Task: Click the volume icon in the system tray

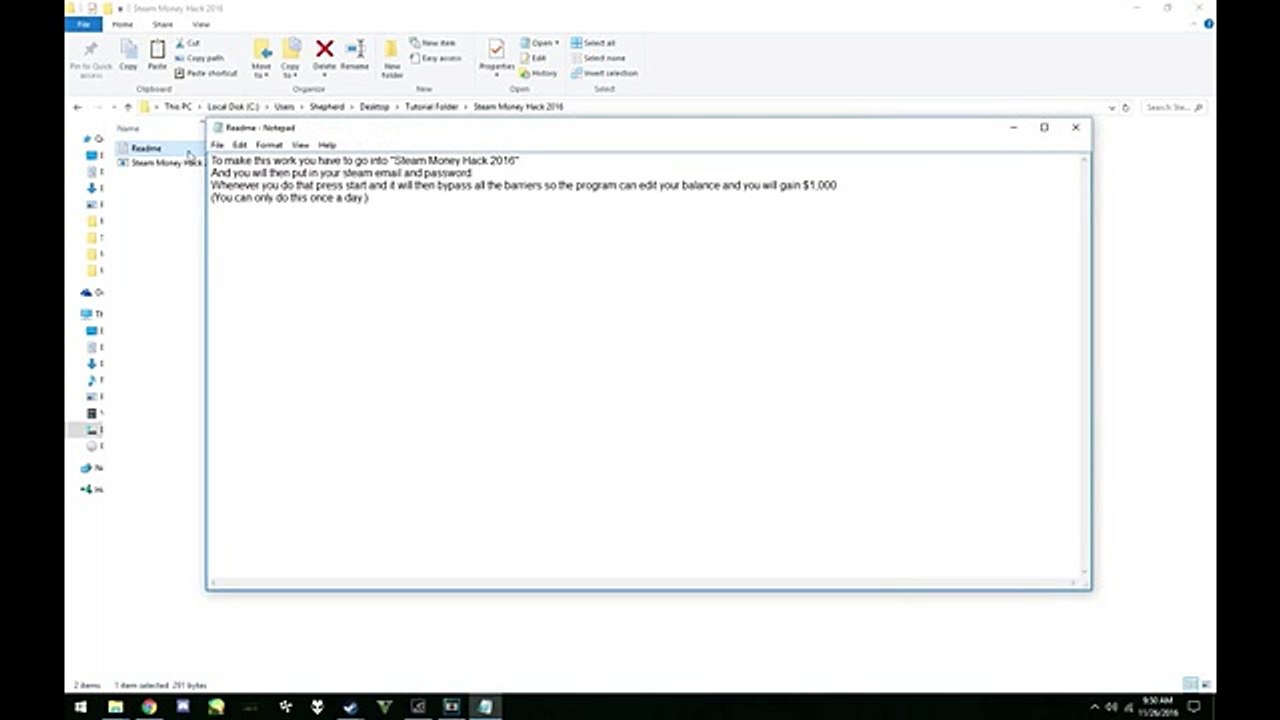Action: pos(1111,707)
